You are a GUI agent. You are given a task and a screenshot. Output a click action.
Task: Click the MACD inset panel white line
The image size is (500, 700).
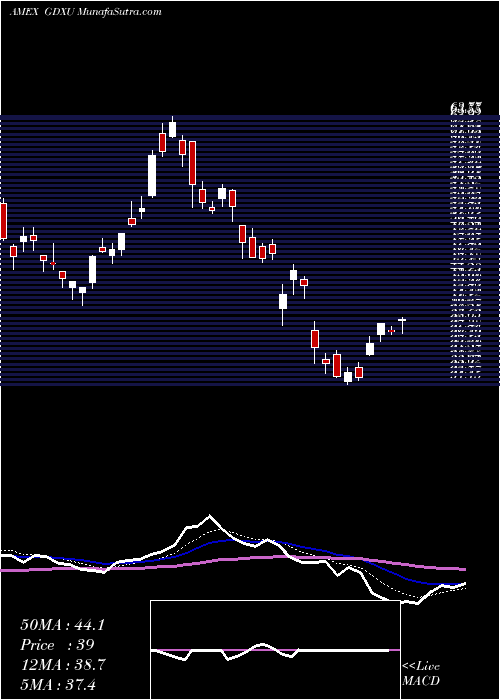tap(270, 652)
